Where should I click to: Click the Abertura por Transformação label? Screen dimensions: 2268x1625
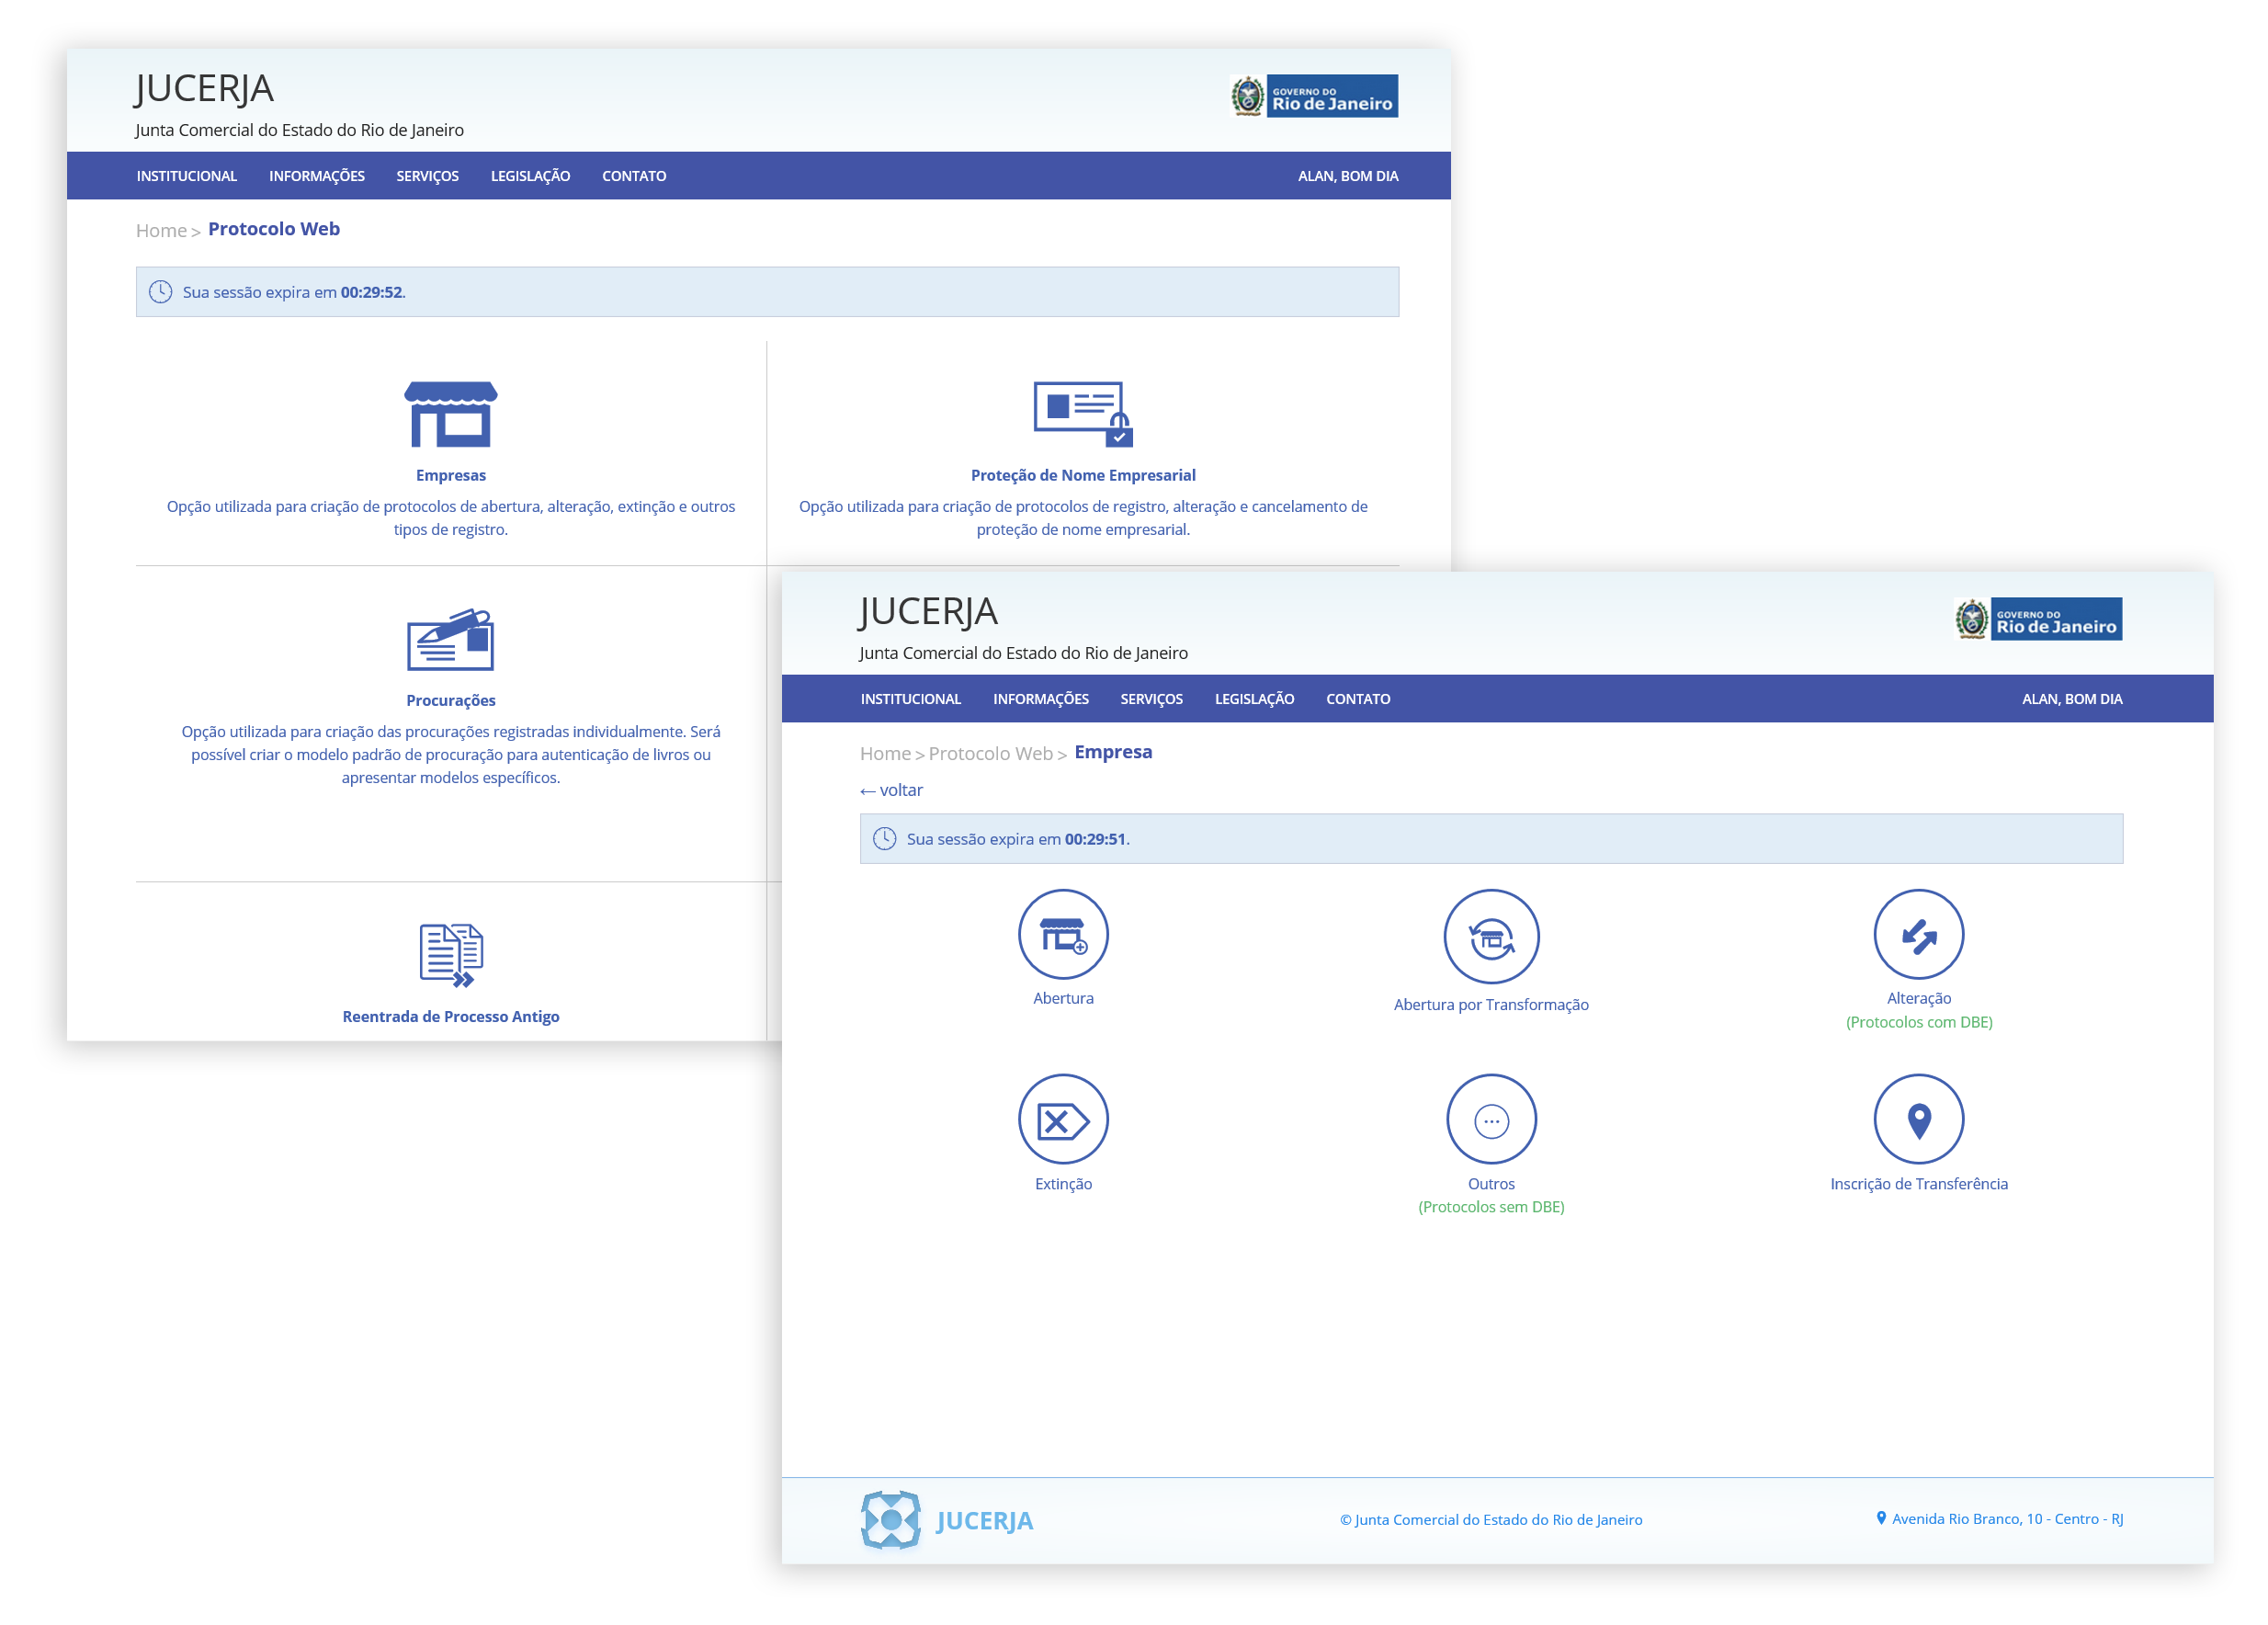(x=1491, y=1004)
